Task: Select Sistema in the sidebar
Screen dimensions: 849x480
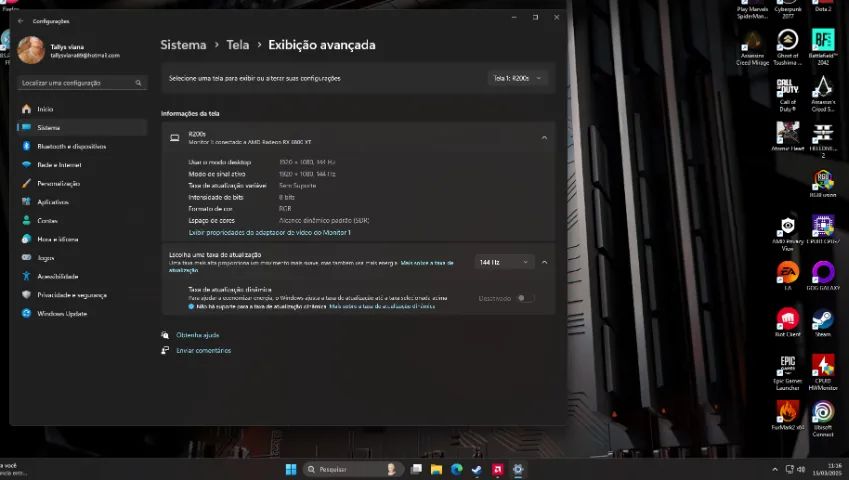Action: (x=82, y=128)
